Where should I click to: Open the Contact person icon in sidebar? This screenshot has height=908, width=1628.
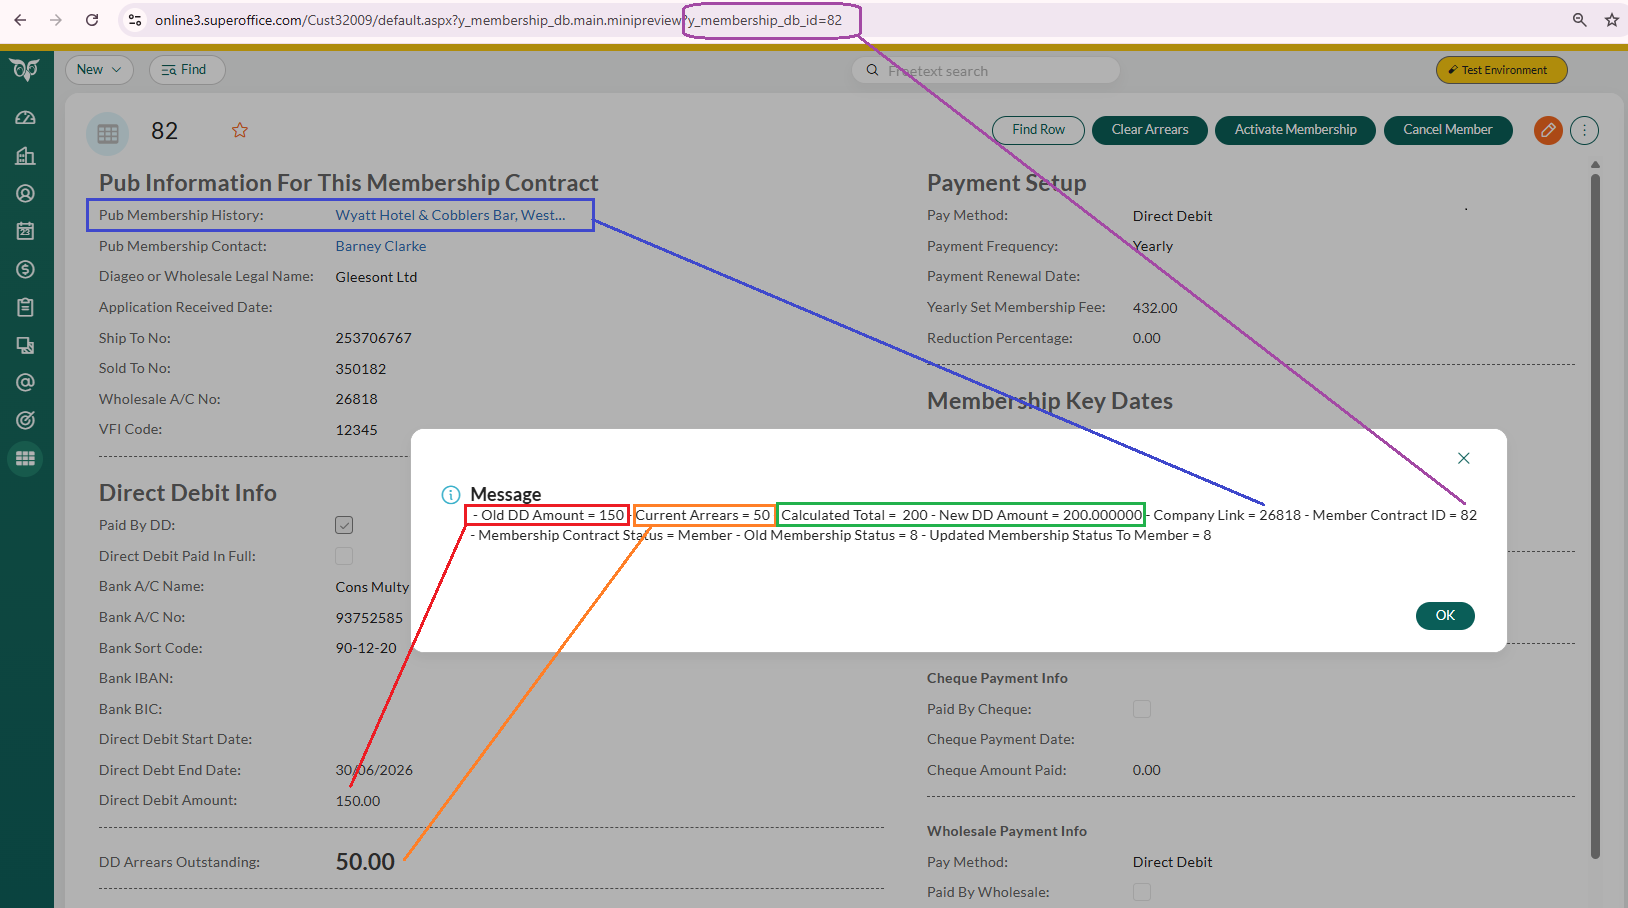click(26, 194)
